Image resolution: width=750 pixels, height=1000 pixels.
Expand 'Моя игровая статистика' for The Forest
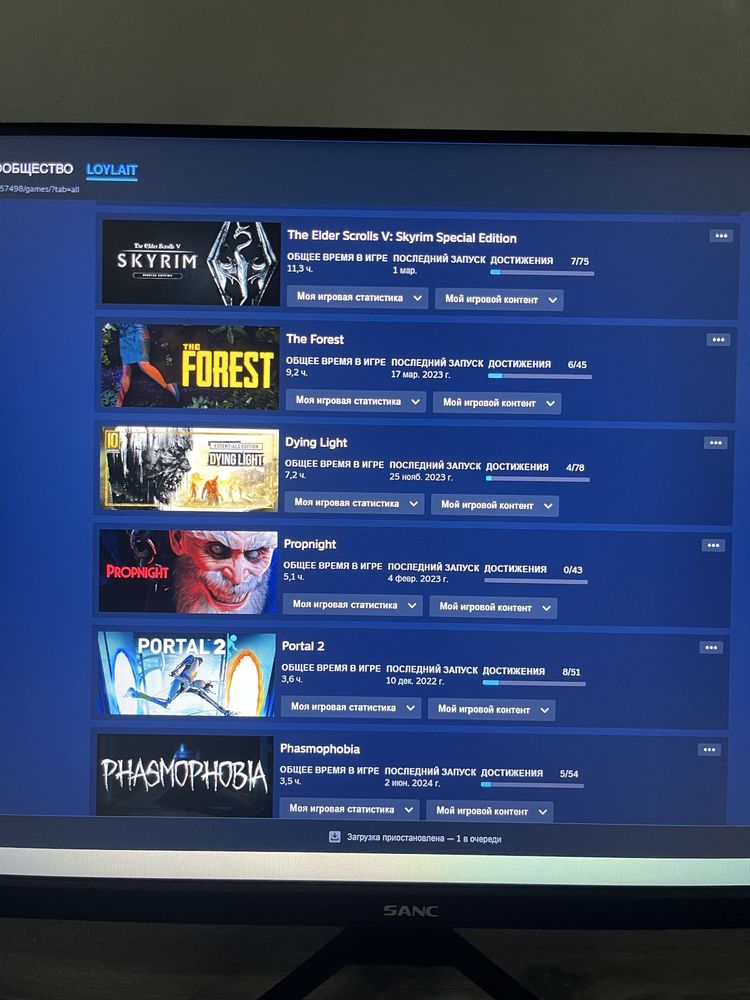coord(355,401)
